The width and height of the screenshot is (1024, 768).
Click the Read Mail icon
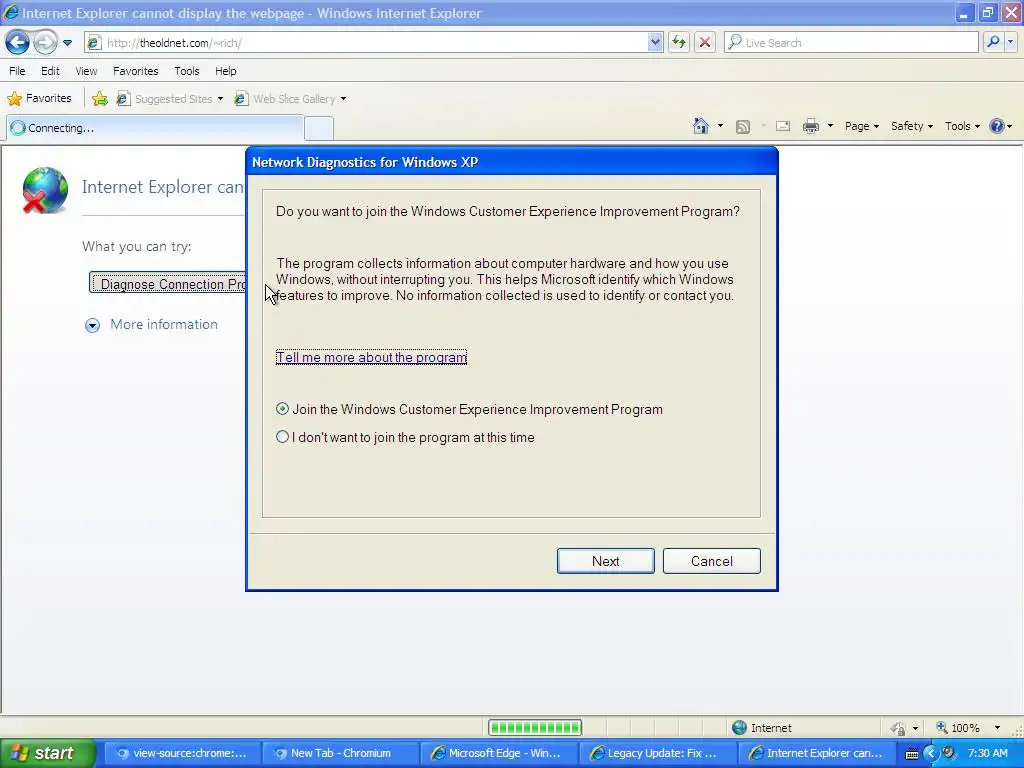[x=783, y=126]
